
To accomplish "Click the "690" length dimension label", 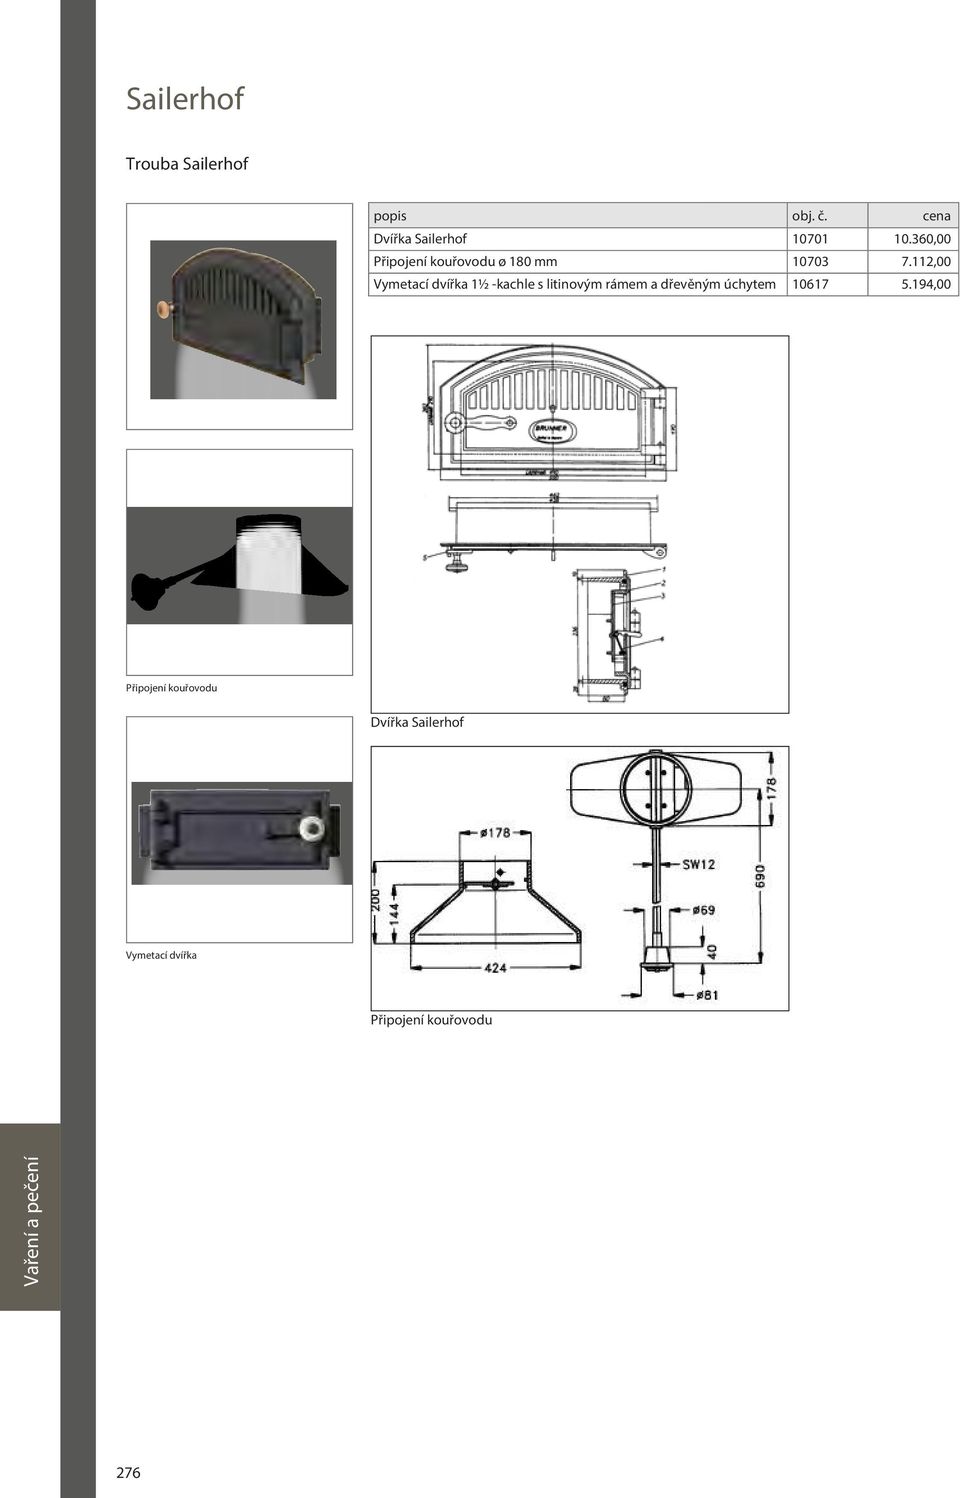I will coord(760,876).
